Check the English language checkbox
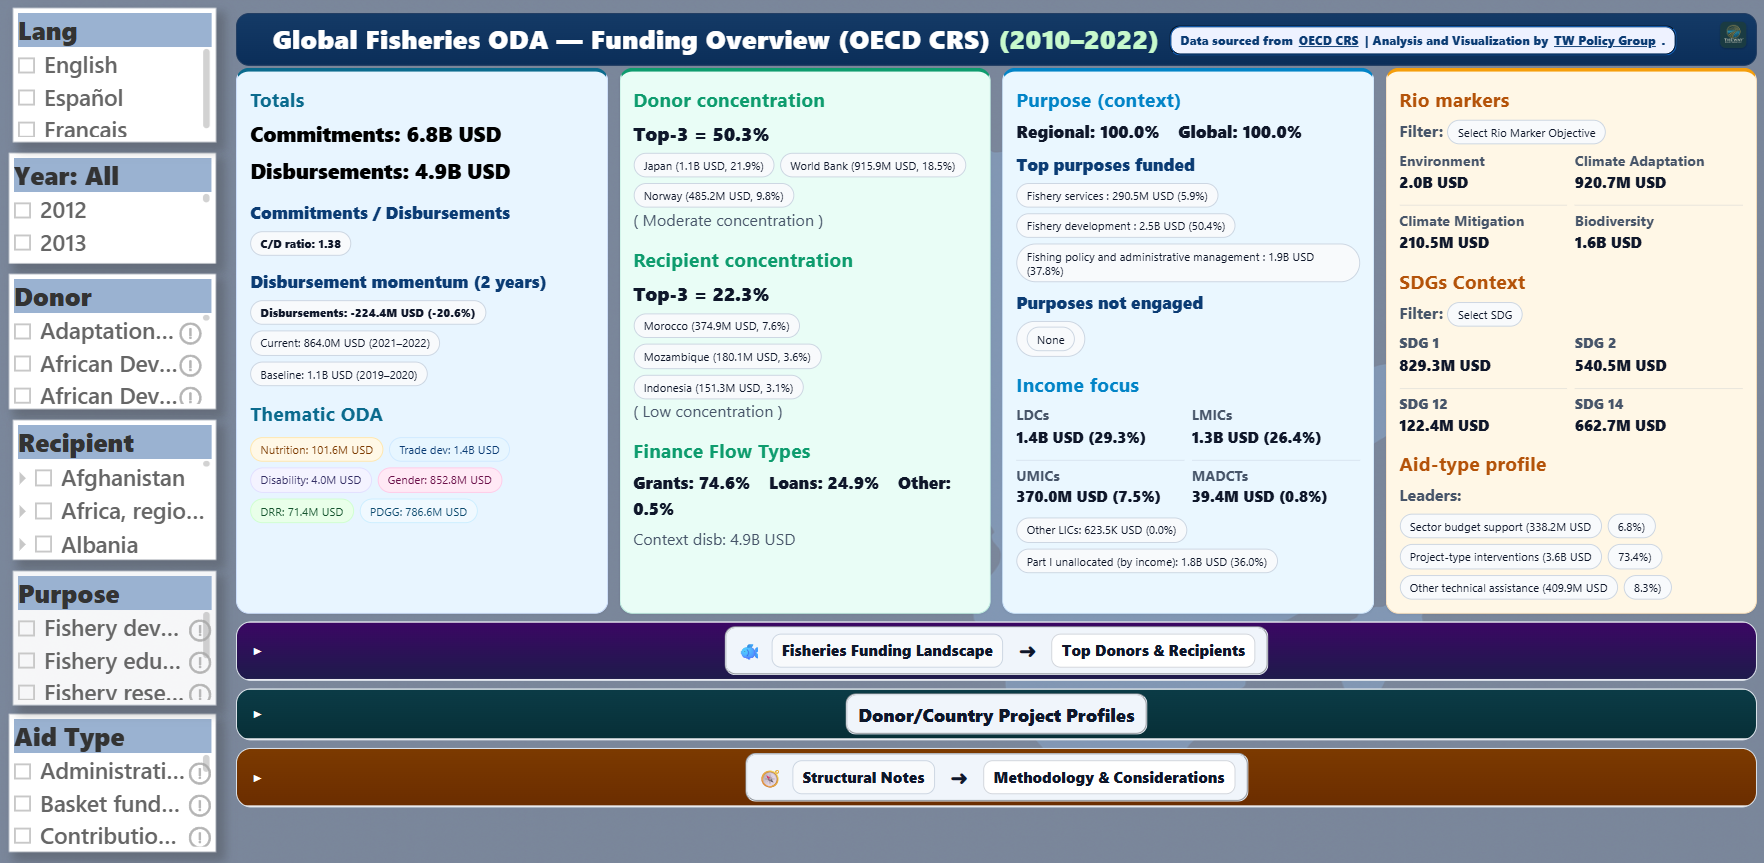Screen dimensions: 1764x863 27,66
